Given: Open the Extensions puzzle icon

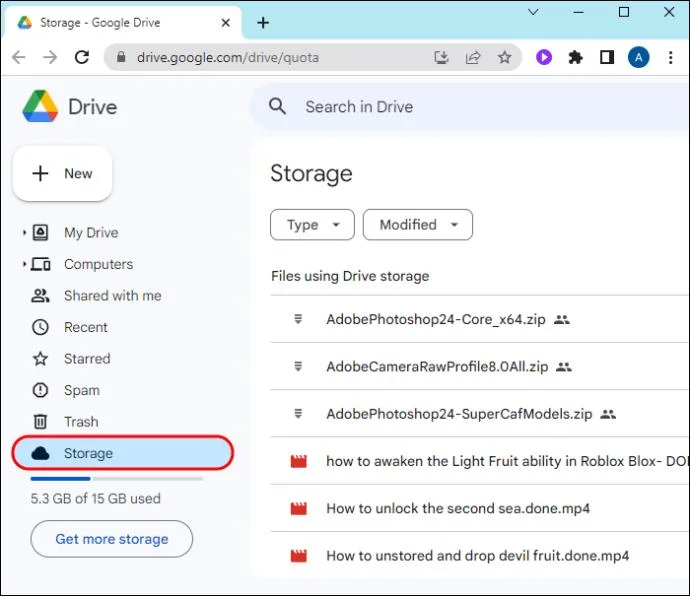Looking at the screenshot, I should [x=575, y=57].
